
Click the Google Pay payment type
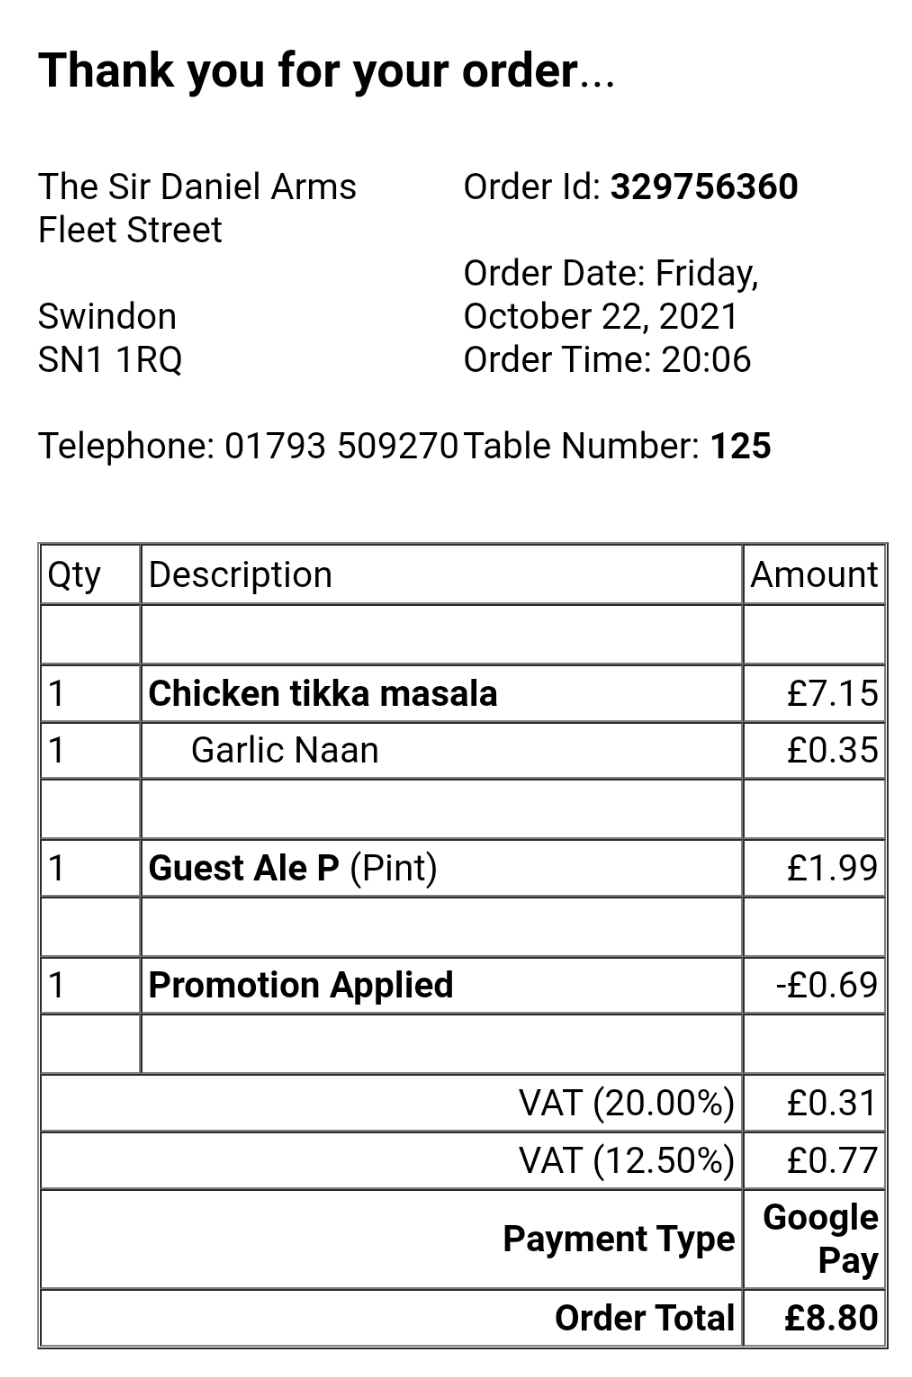coord(820,1239)
